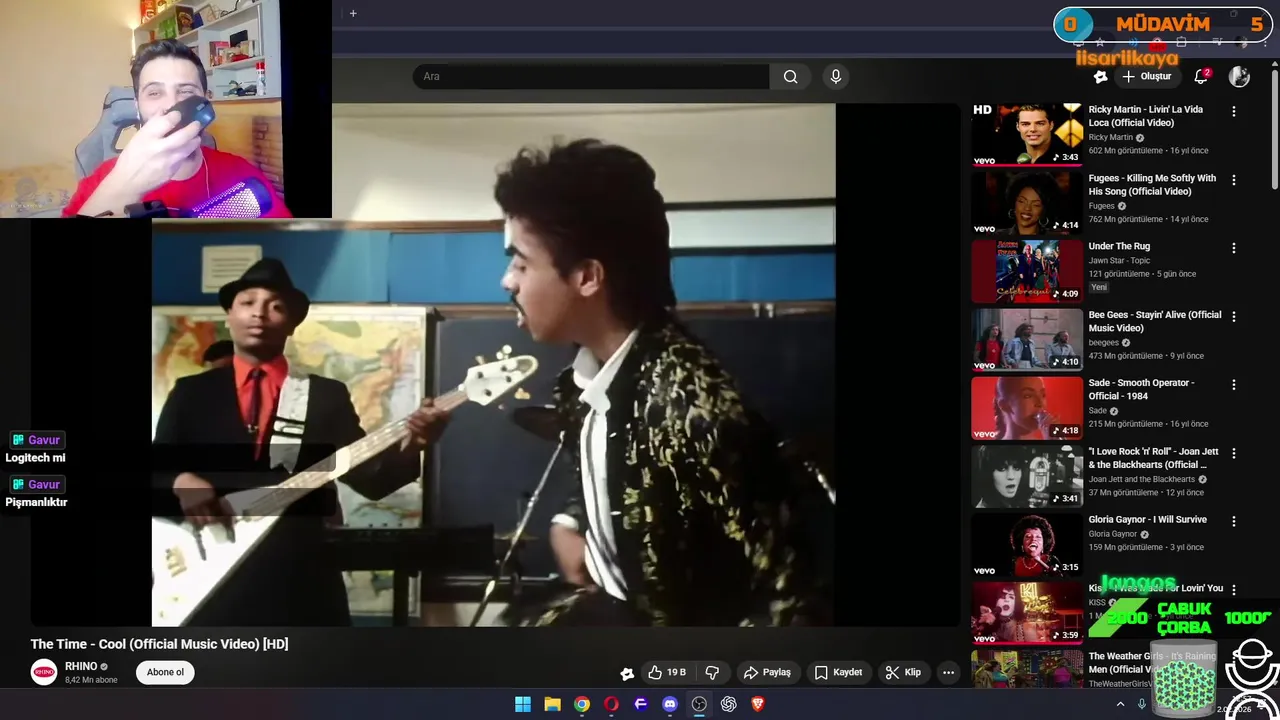This screenshot has width=1280, height=720.
Task: Click the system tray microphone icon
Action: (1141, 704)
